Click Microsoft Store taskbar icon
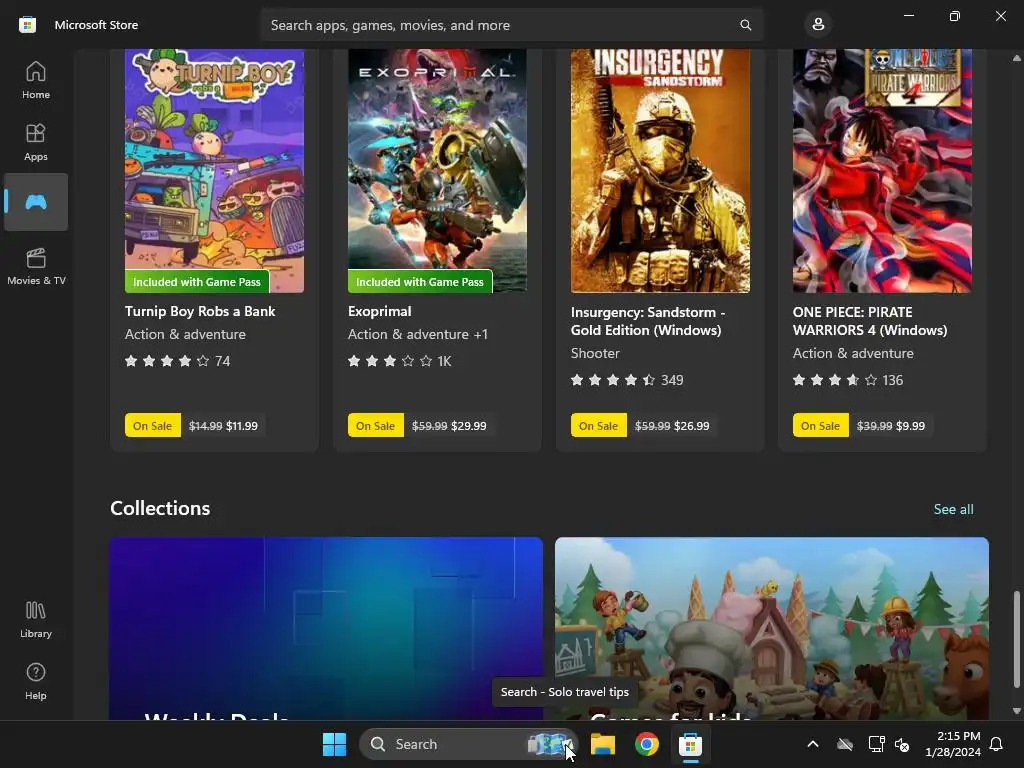 tap(690, 744)
